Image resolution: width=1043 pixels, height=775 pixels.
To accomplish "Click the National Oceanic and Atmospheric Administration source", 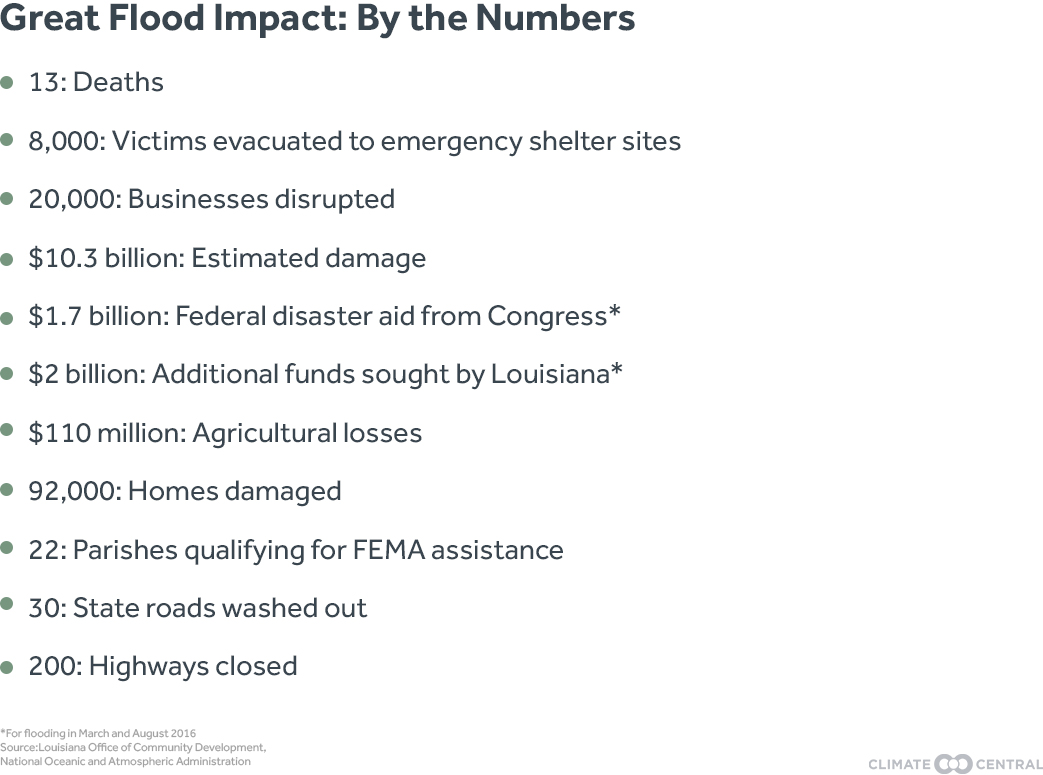I will 125,761.
